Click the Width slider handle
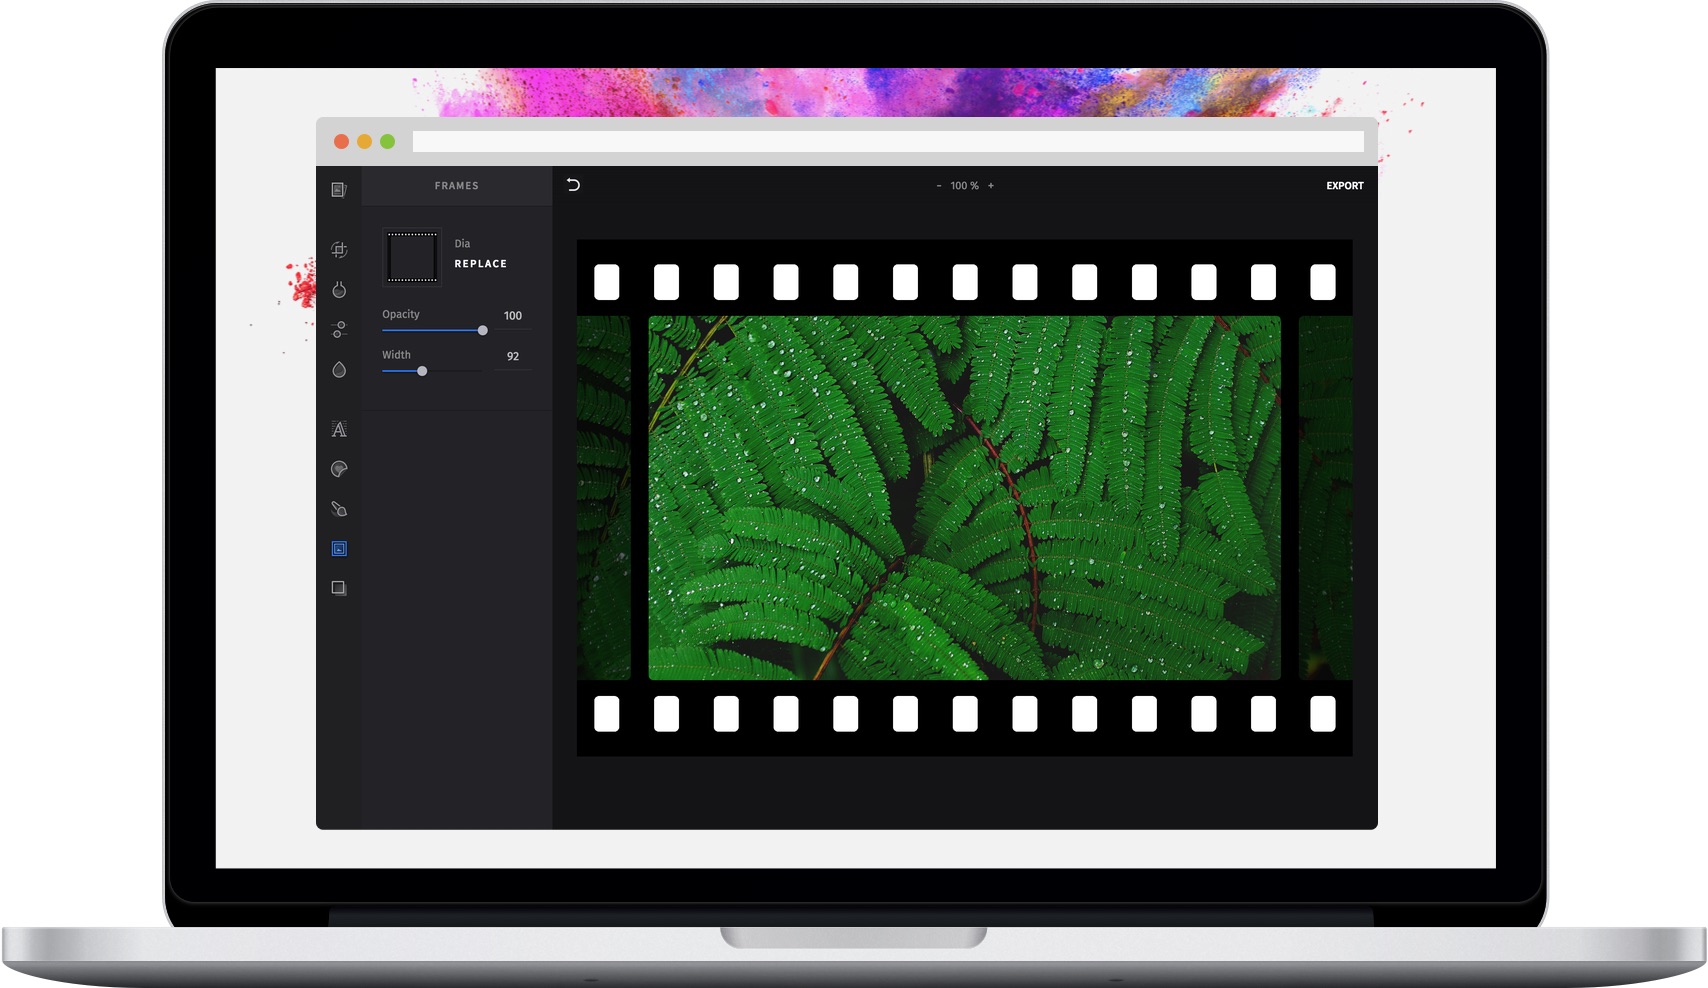Viewport: 1708px width, 988px height. [422, 371]
